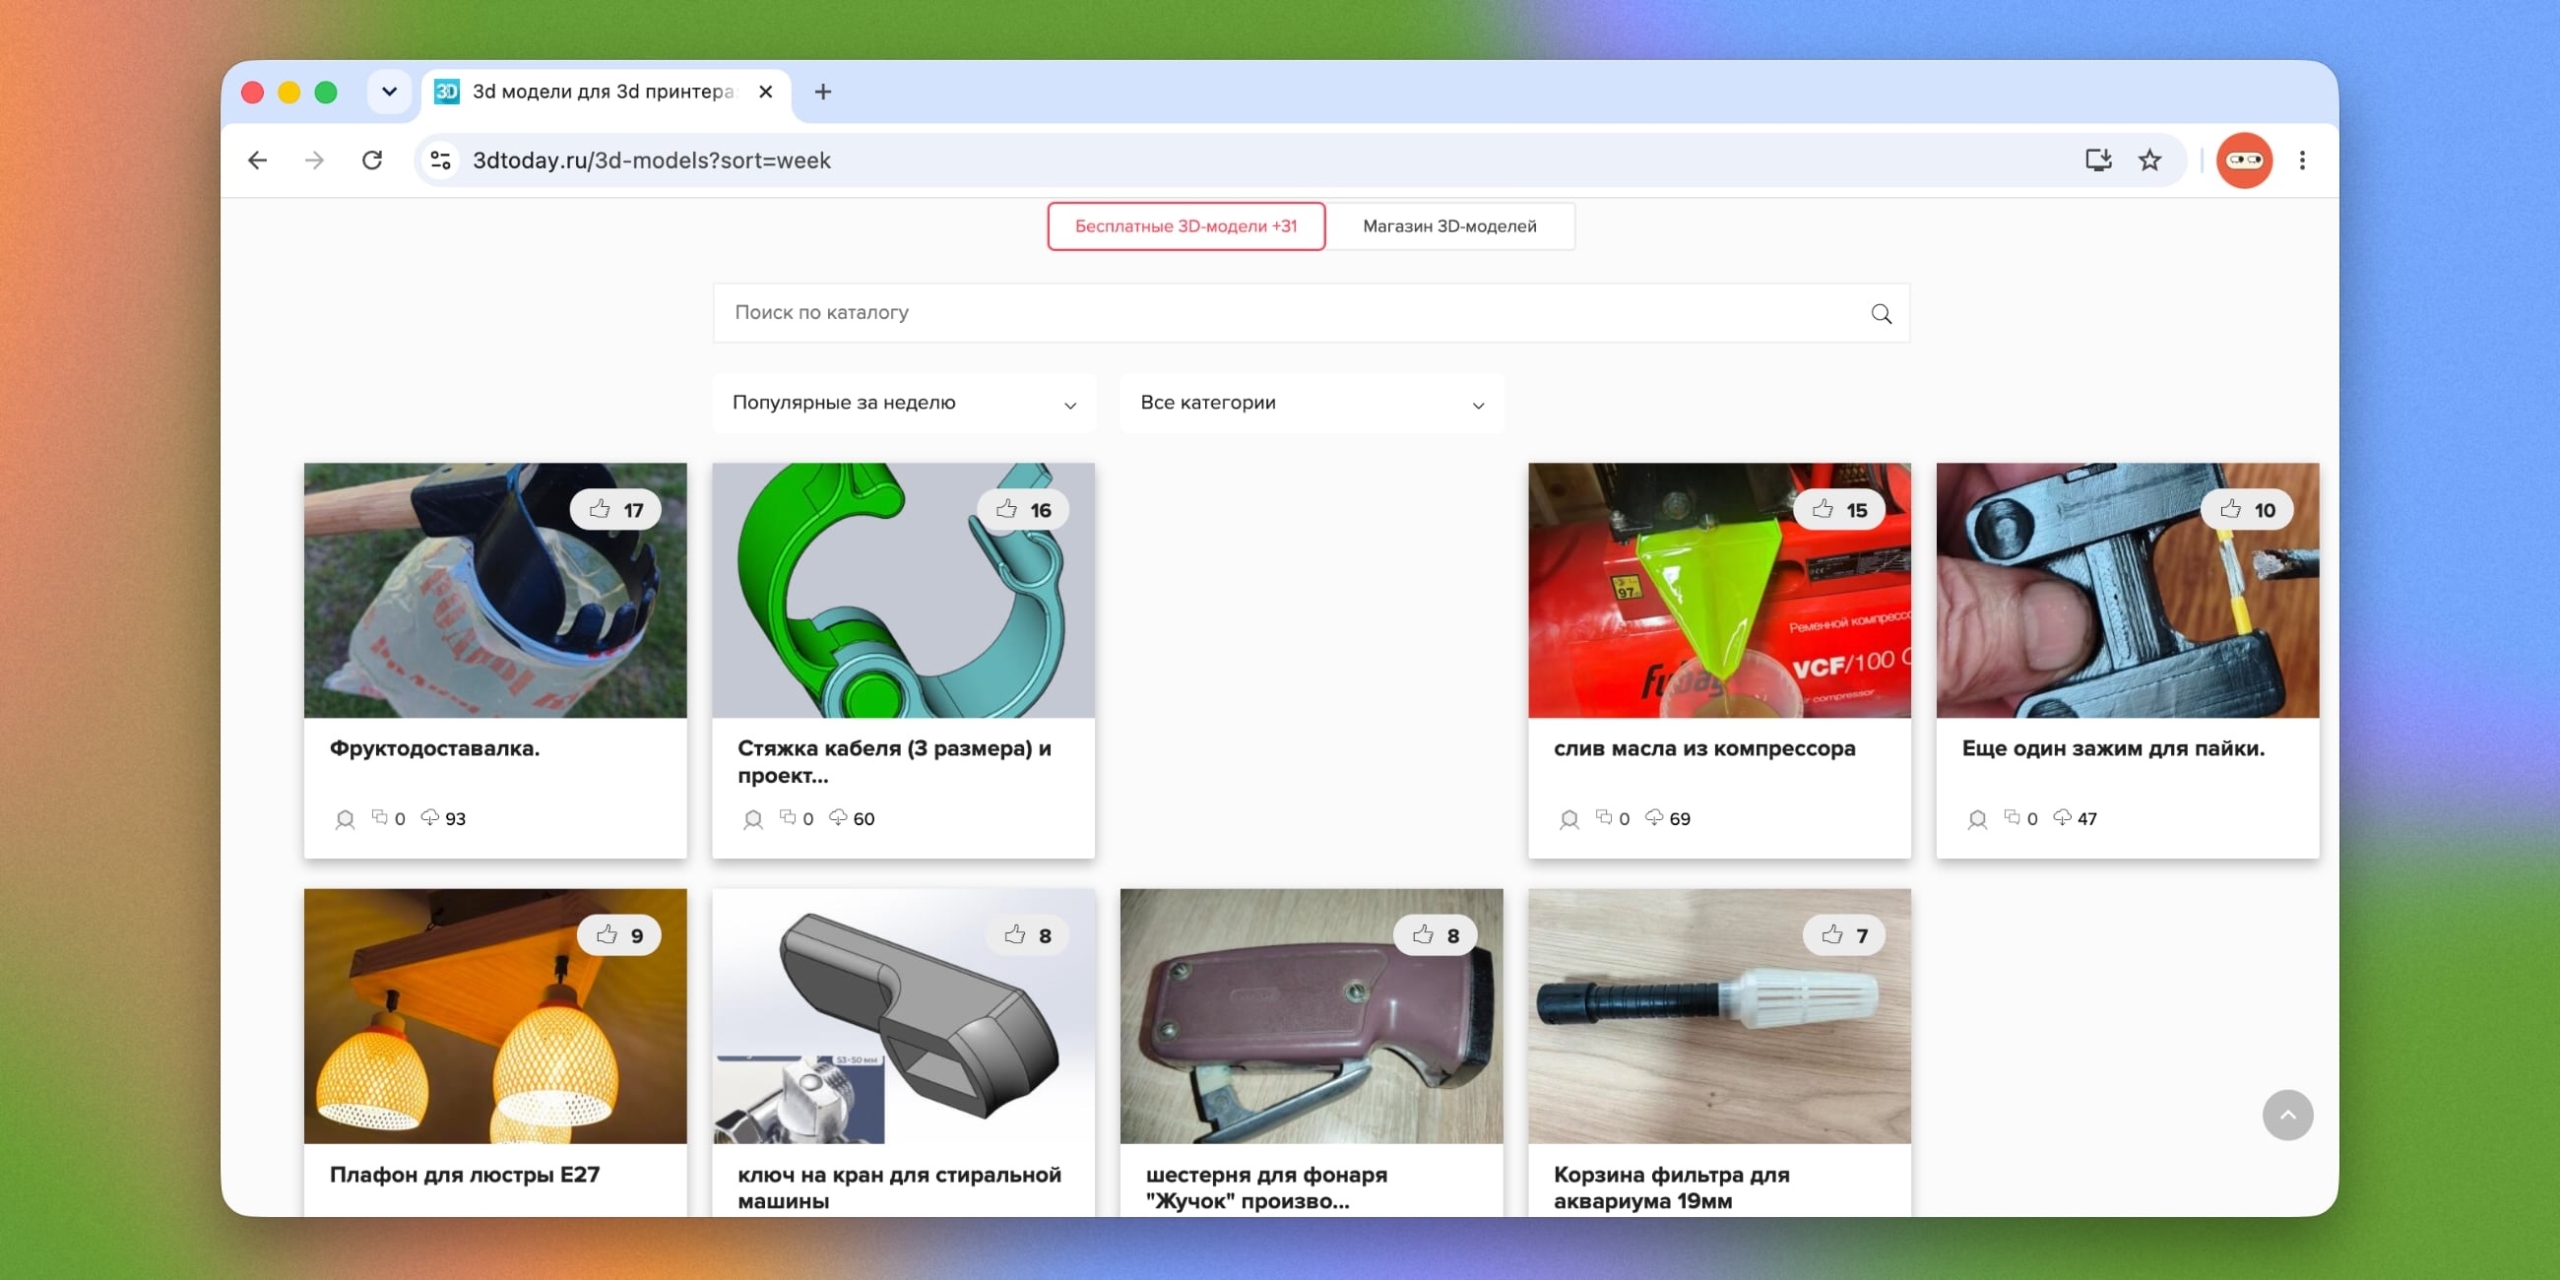The height and width of the screenshot is (1280, 2560).
Task: Open Еще один зажим для пайки link
Action: (2113, 748)
